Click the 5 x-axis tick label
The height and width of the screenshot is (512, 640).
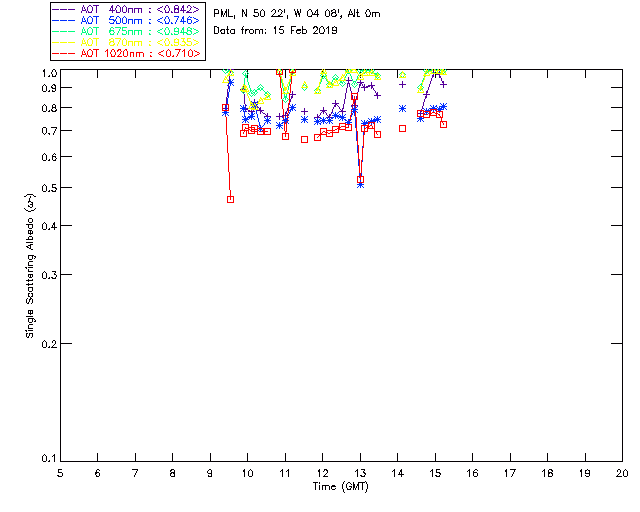coord(60,474)
